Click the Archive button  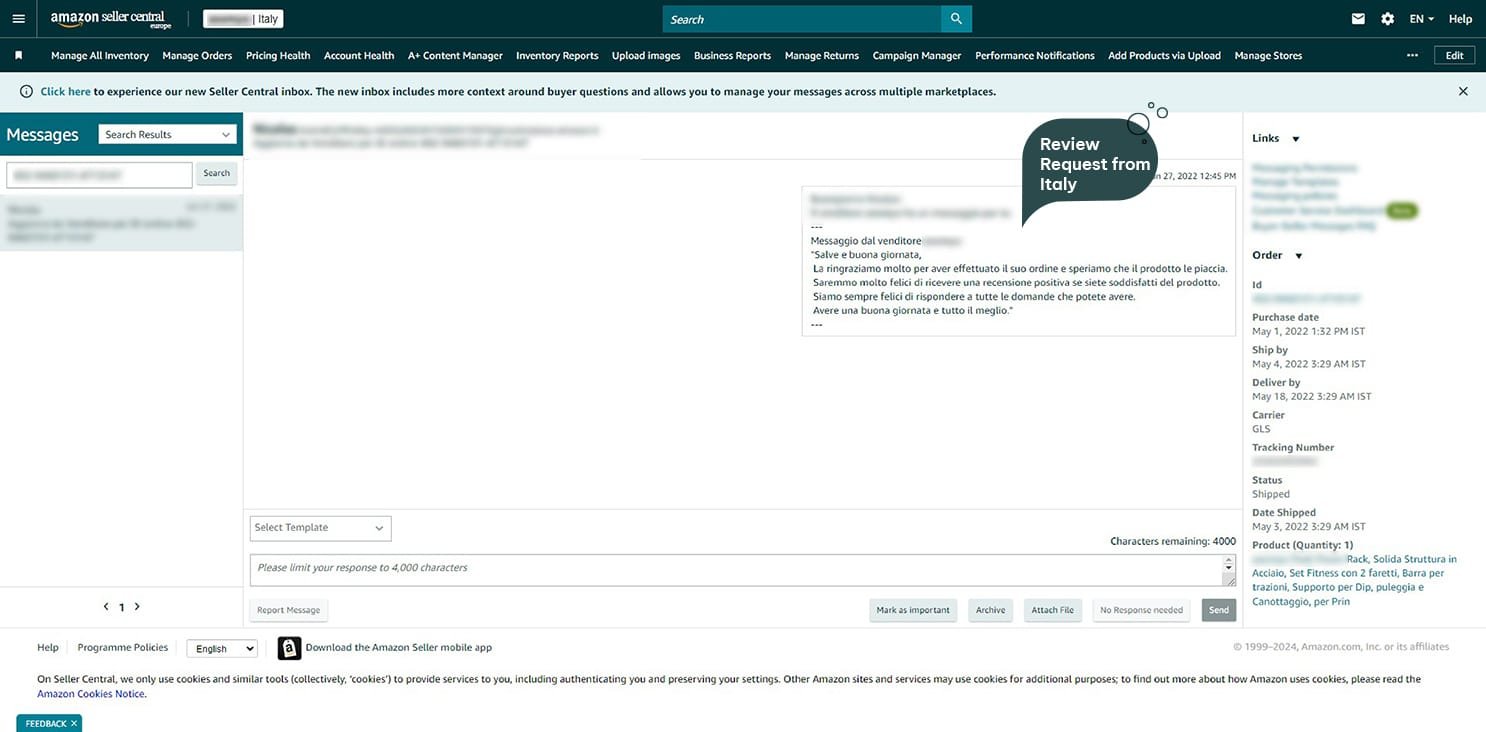990,610
